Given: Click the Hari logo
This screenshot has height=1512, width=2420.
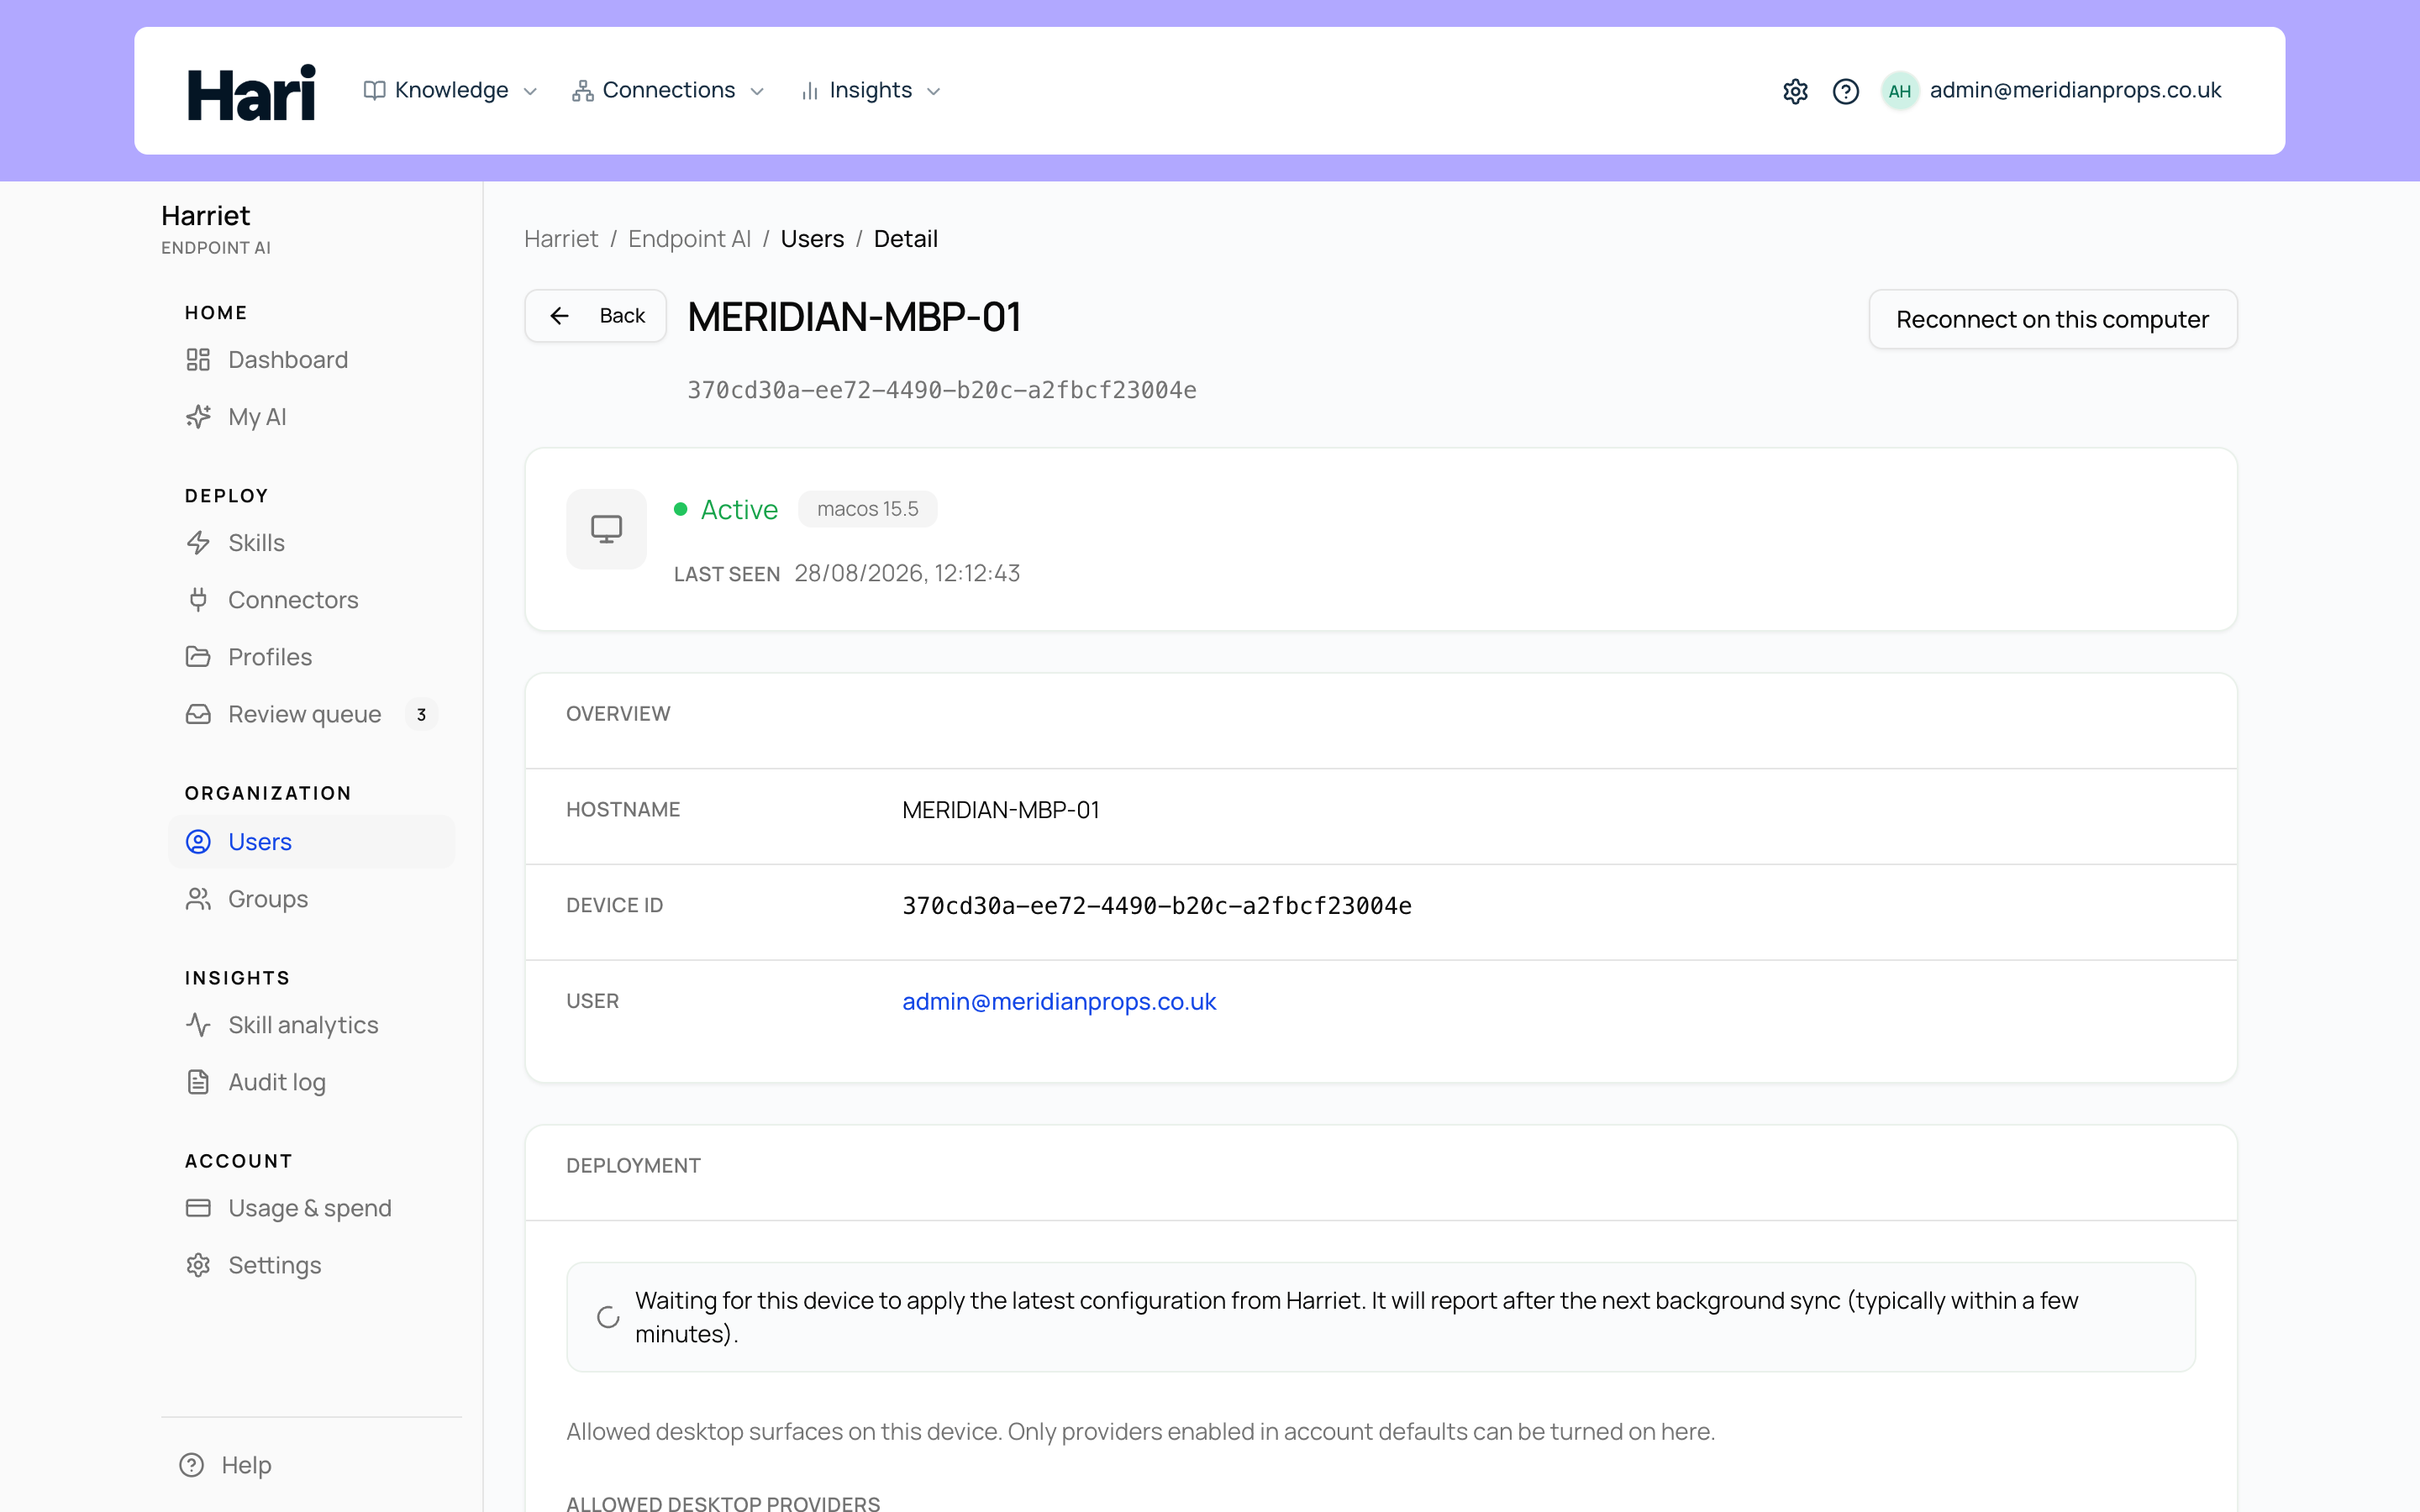Looking at the screenshot, I should tap(251, 92).
